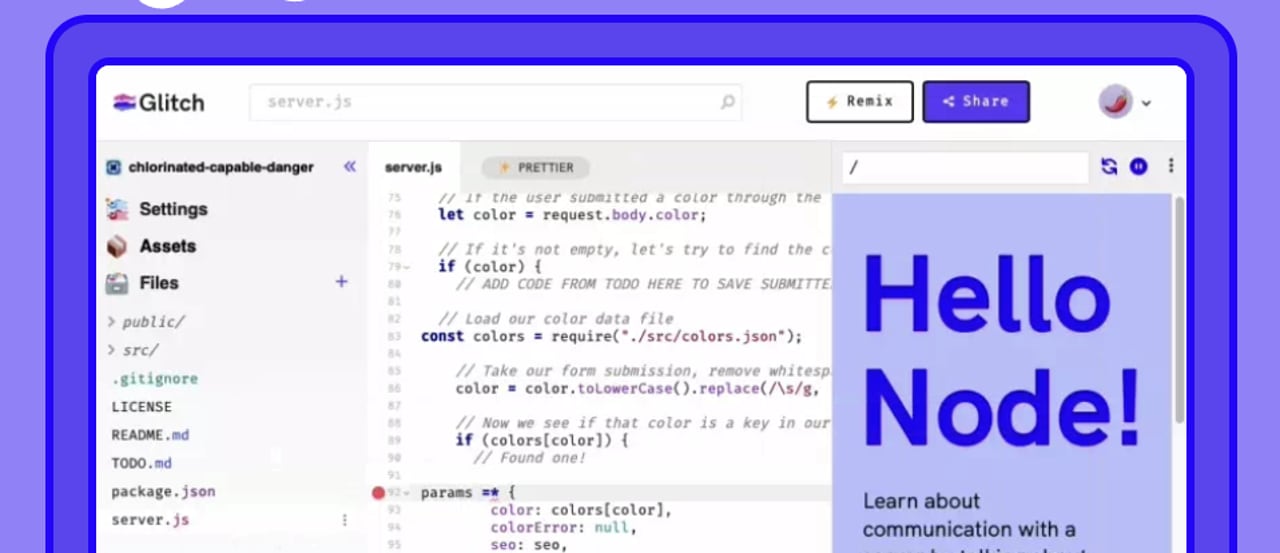Open the preview more options menu
The height and width of the screenshot is (553, 1280).
pos(1170,167)
